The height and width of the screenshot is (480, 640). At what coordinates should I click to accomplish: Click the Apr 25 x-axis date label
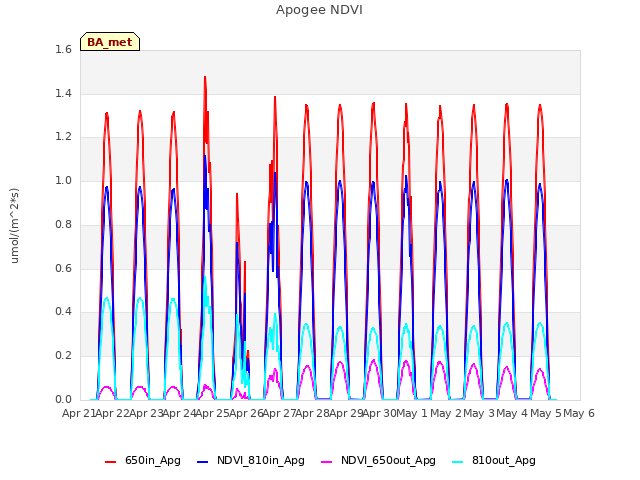(x=213, y=413)
